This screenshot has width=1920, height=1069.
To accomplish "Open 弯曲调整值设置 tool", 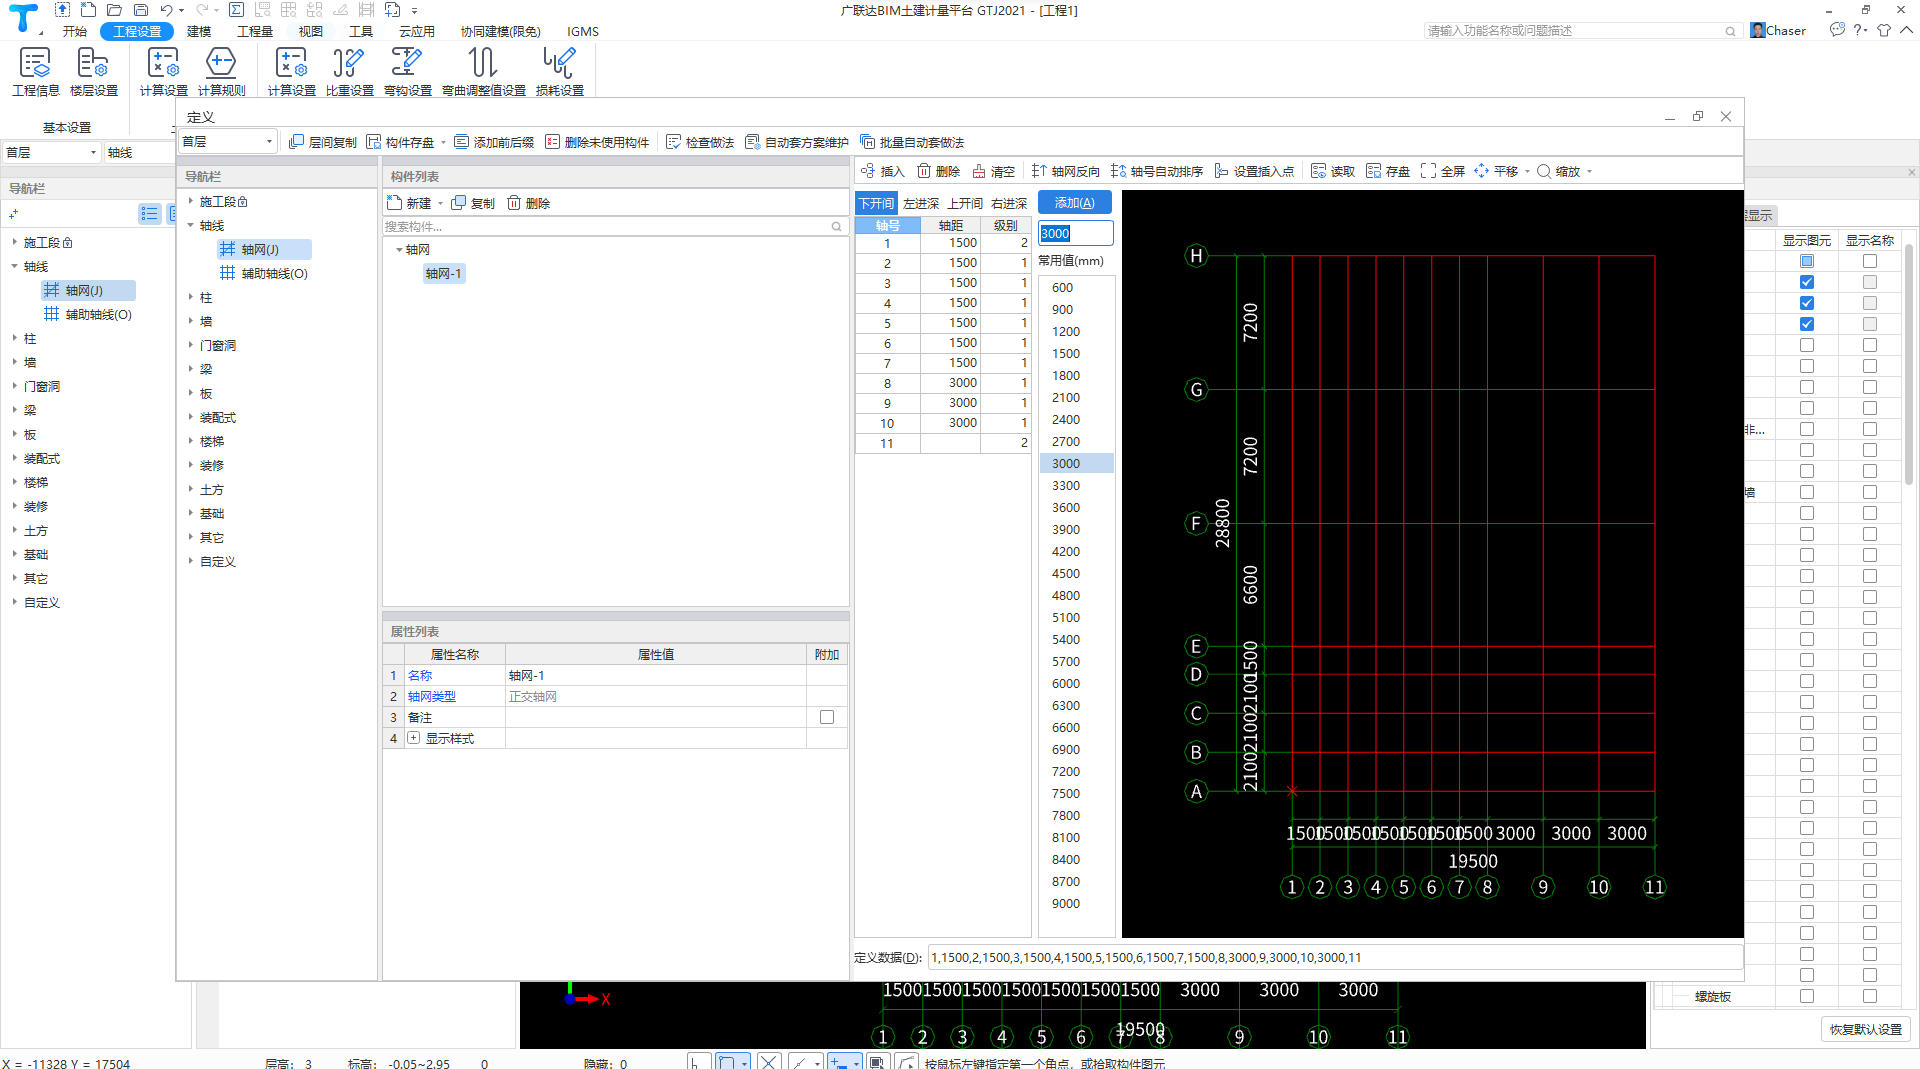I will pyautogui.click(x=484, y=71).
